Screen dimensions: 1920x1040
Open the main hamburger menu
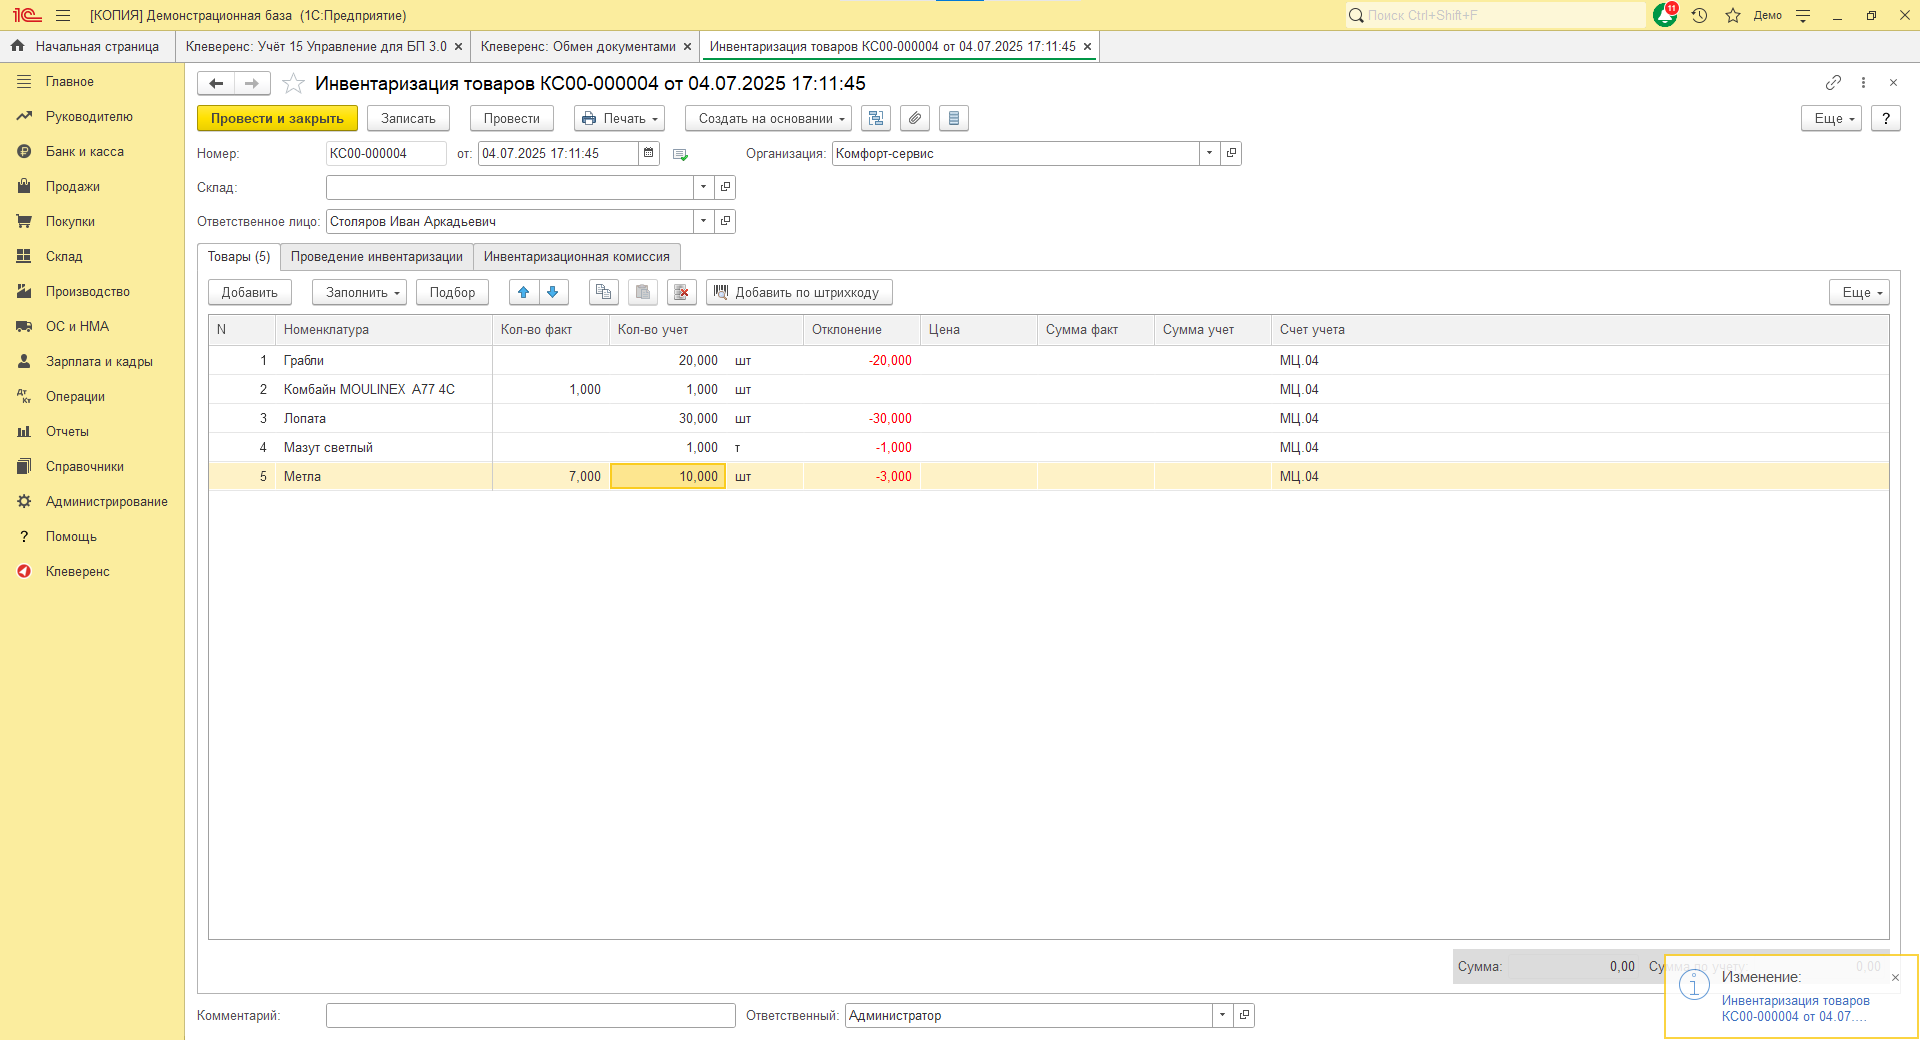point(63,15)
